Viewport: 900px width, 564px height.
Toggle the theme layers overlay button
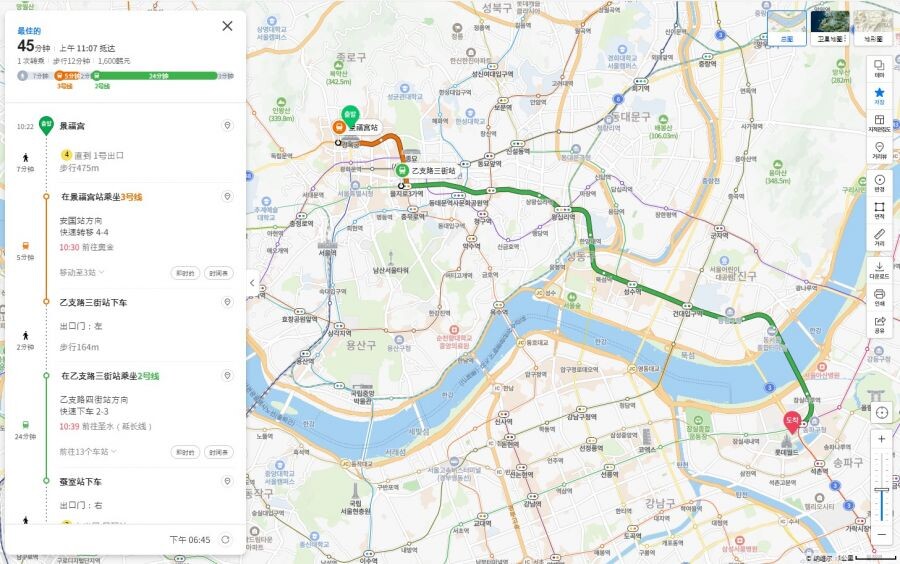[x=879, y=68]
